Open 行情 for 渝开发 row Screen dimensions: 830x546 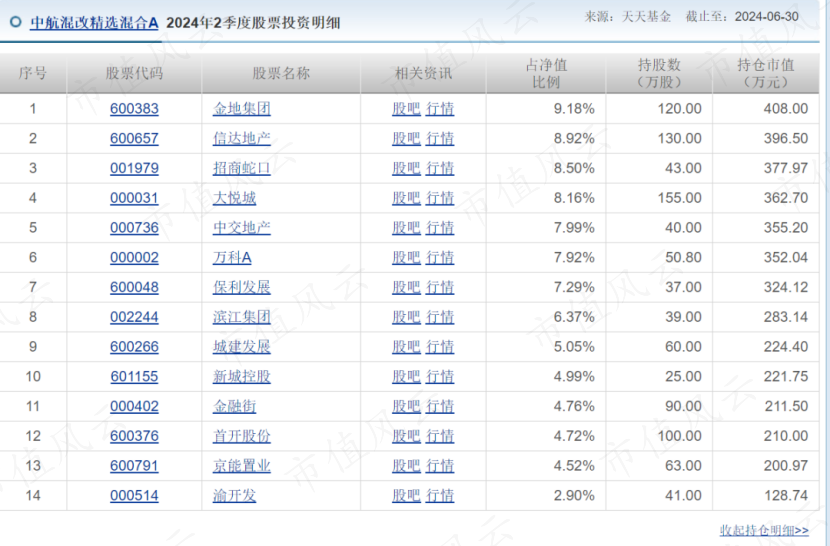[440, 495]
